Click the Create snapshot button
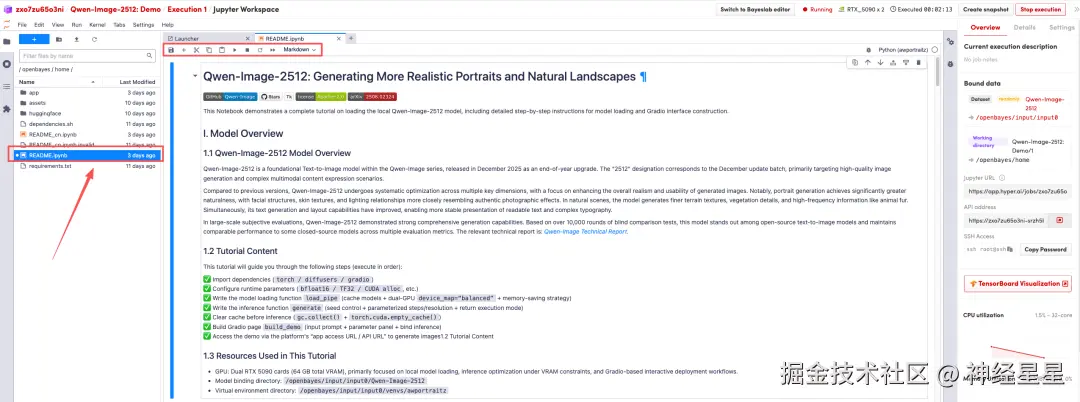The height and width of the screenshot is (402, 1080). pyautogui.click(x=986, y=10)
